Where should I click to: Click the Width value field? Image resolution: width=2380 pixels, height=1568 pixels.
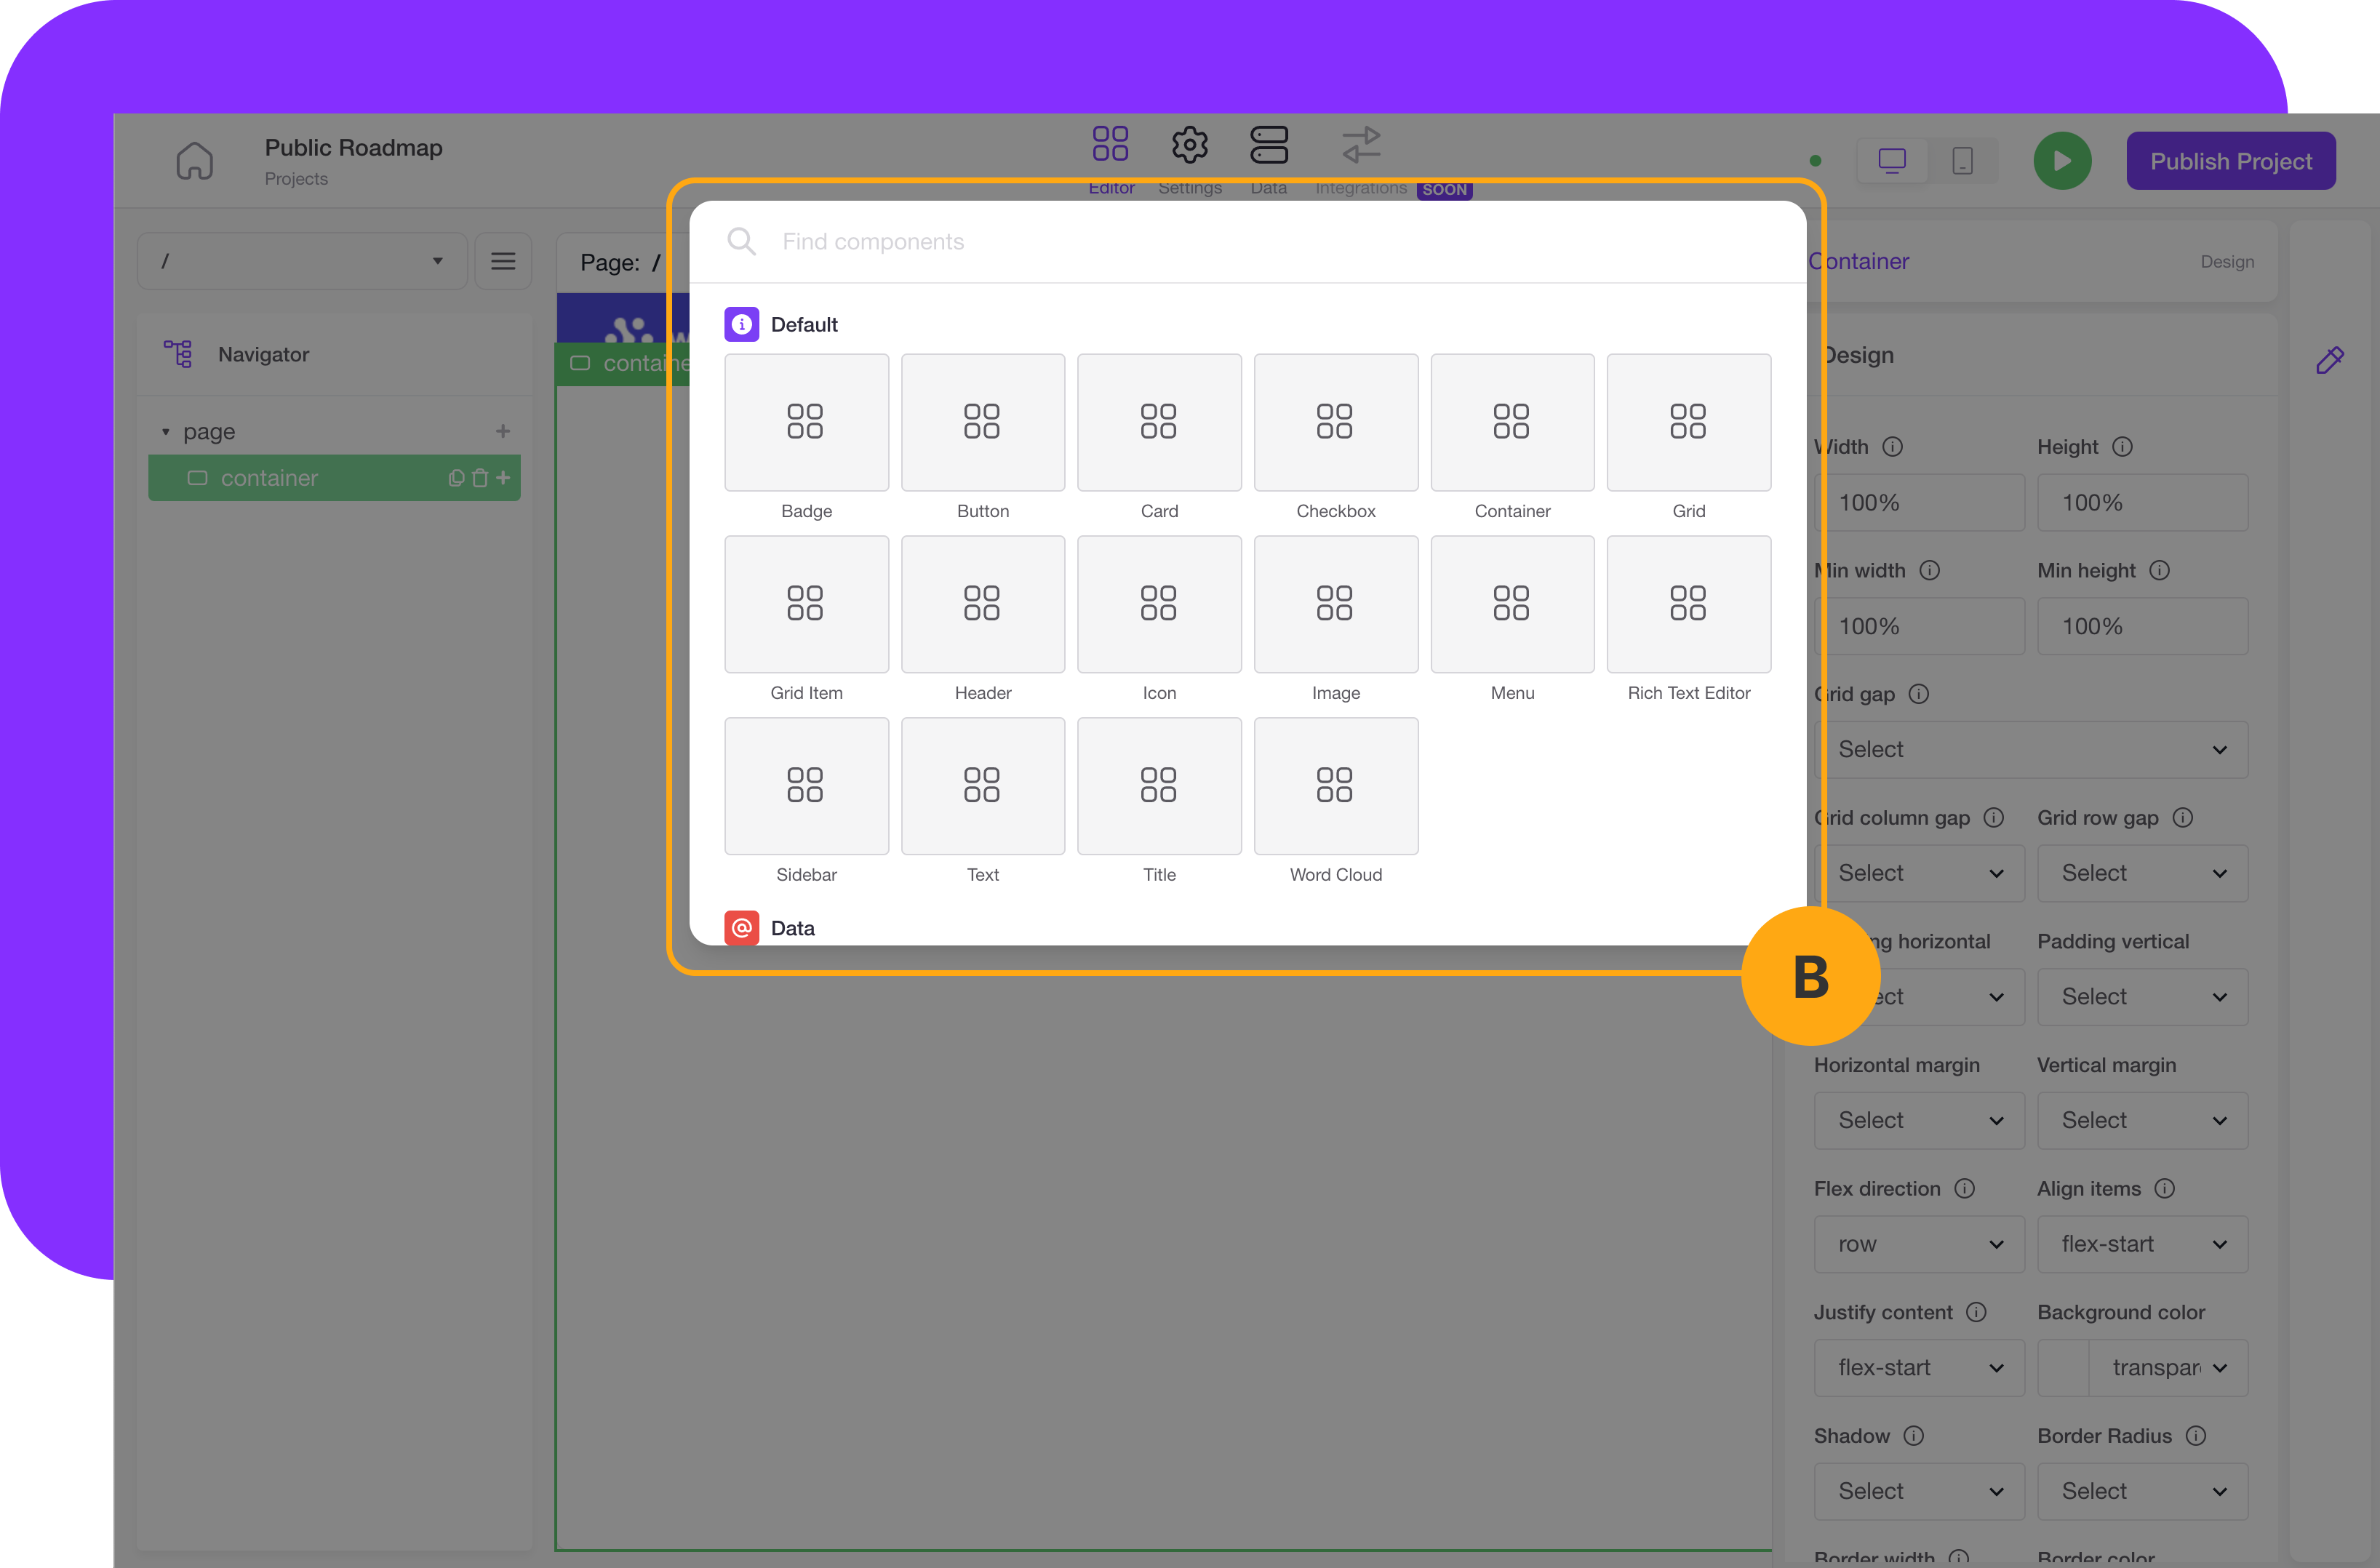tap(1919, 503)
